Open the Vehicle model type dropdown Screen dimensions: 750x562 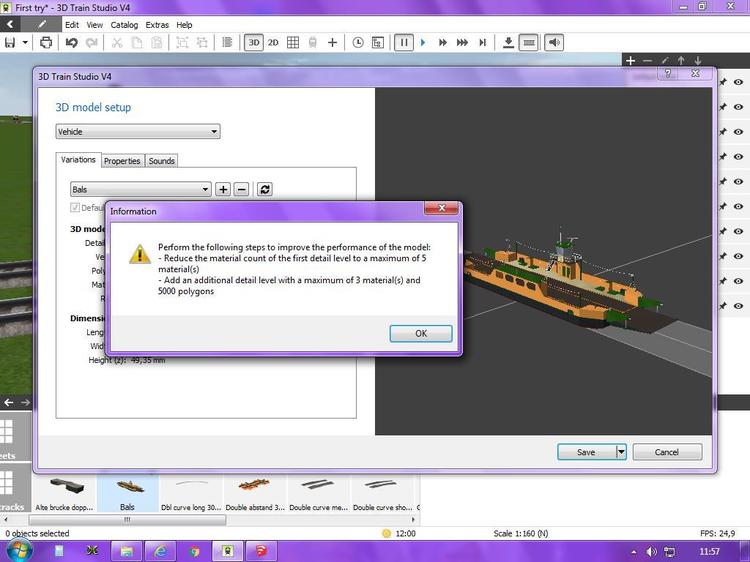[138, 131]
